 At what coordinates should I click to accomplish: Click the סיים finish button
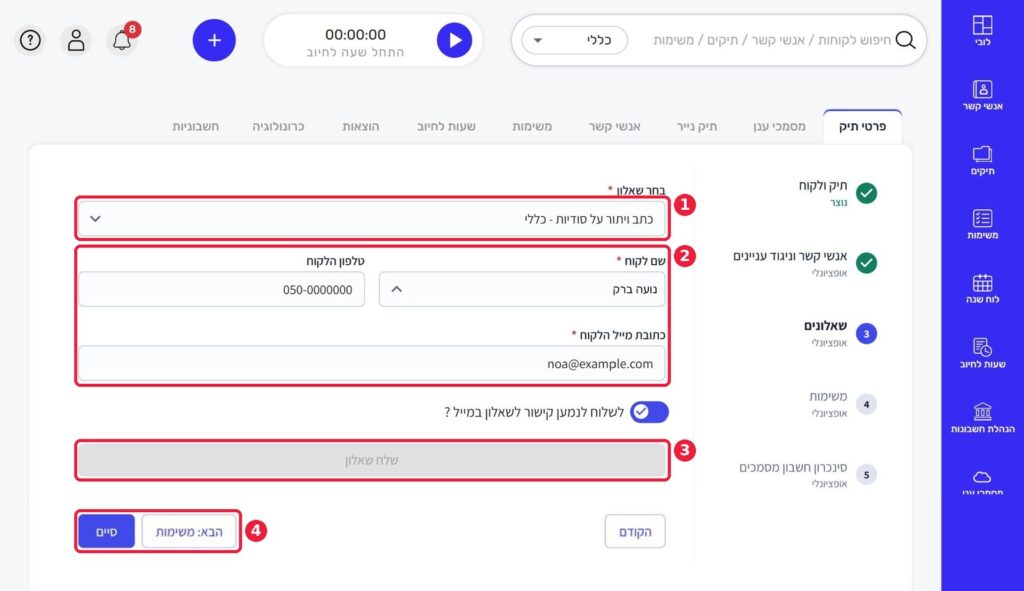coord(106,532)
